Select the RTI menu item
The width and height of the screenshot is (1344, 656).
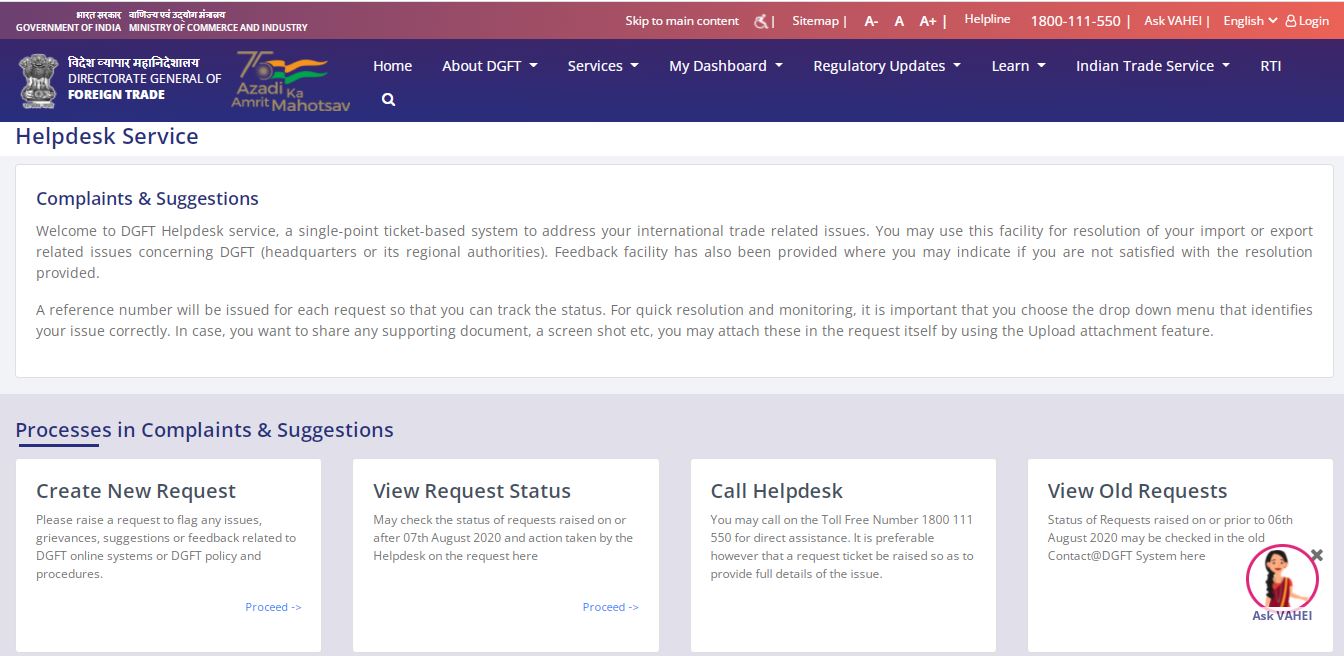[x=1270, y=65]
